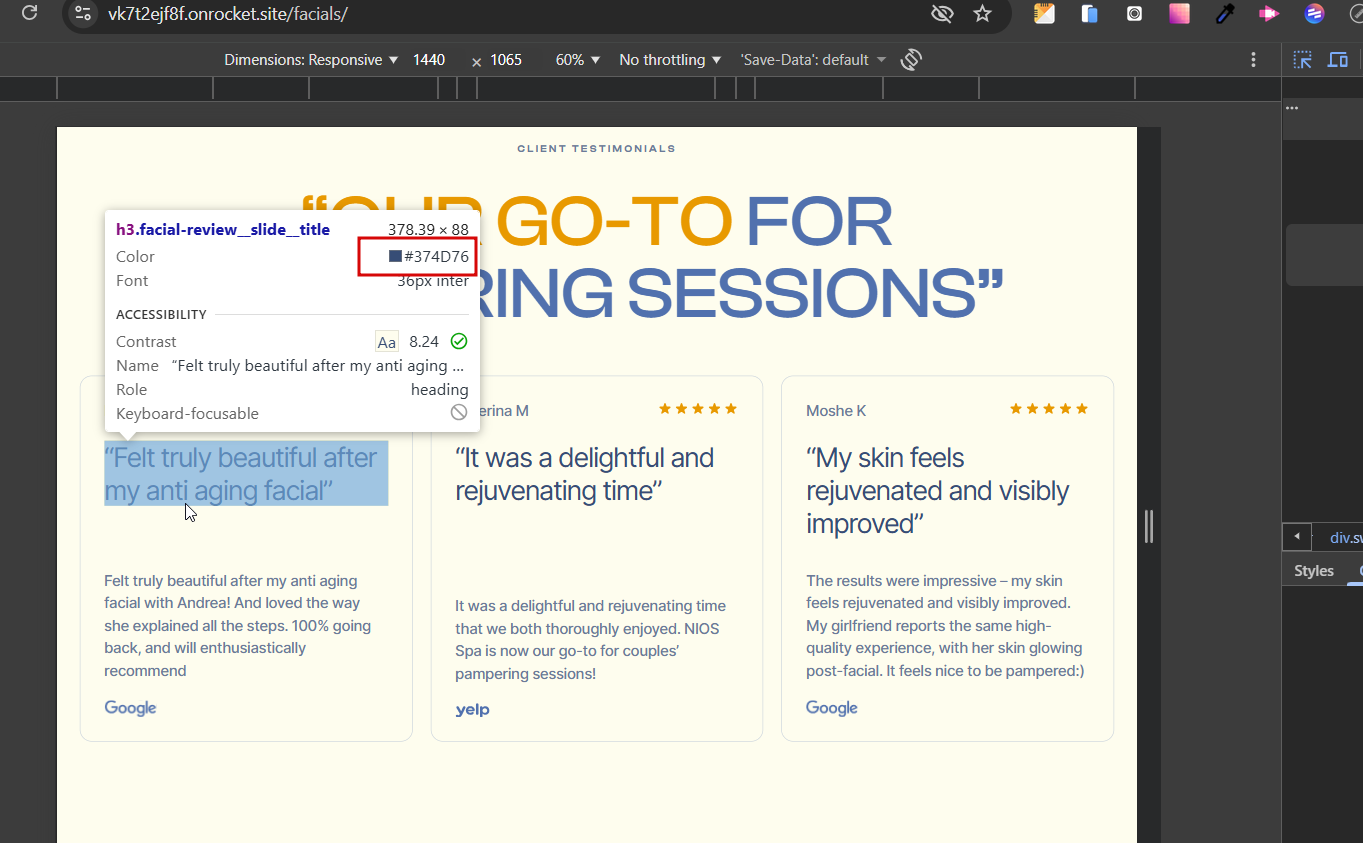Open the round blue-purple striped extension icon
The width and height of the screenshot is (1363, 843).
tap(1314, 13)
